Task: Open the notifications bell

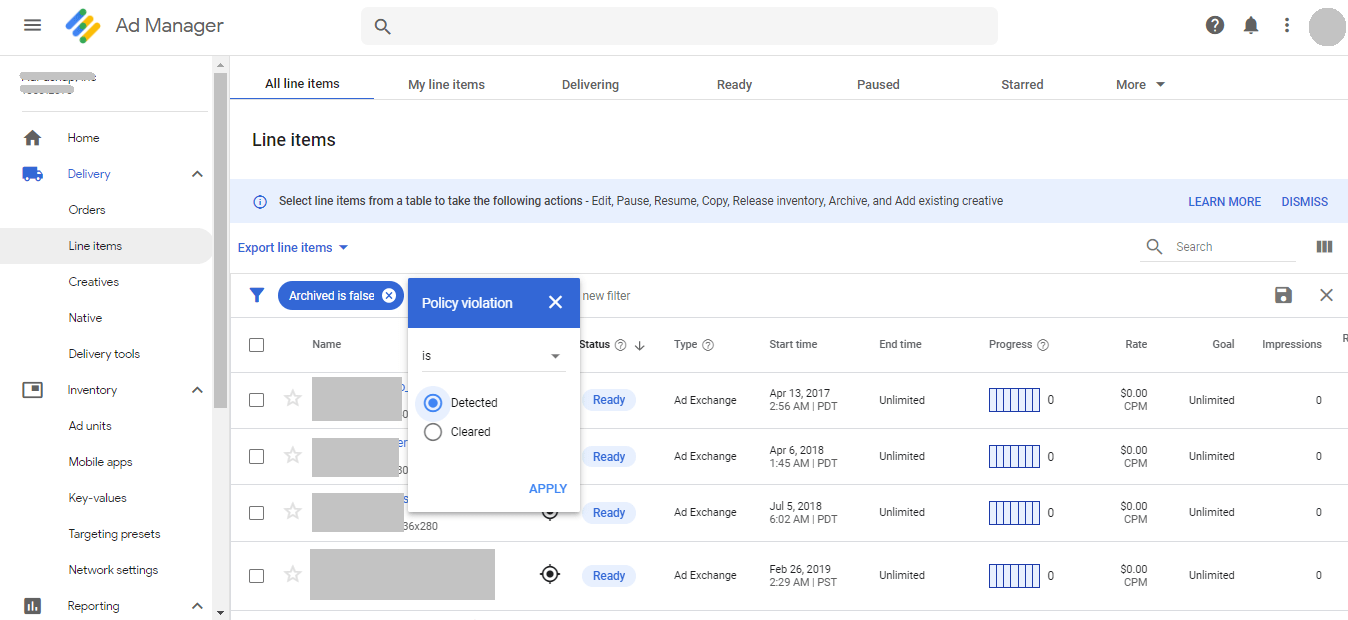Action: coord(1251,25)
